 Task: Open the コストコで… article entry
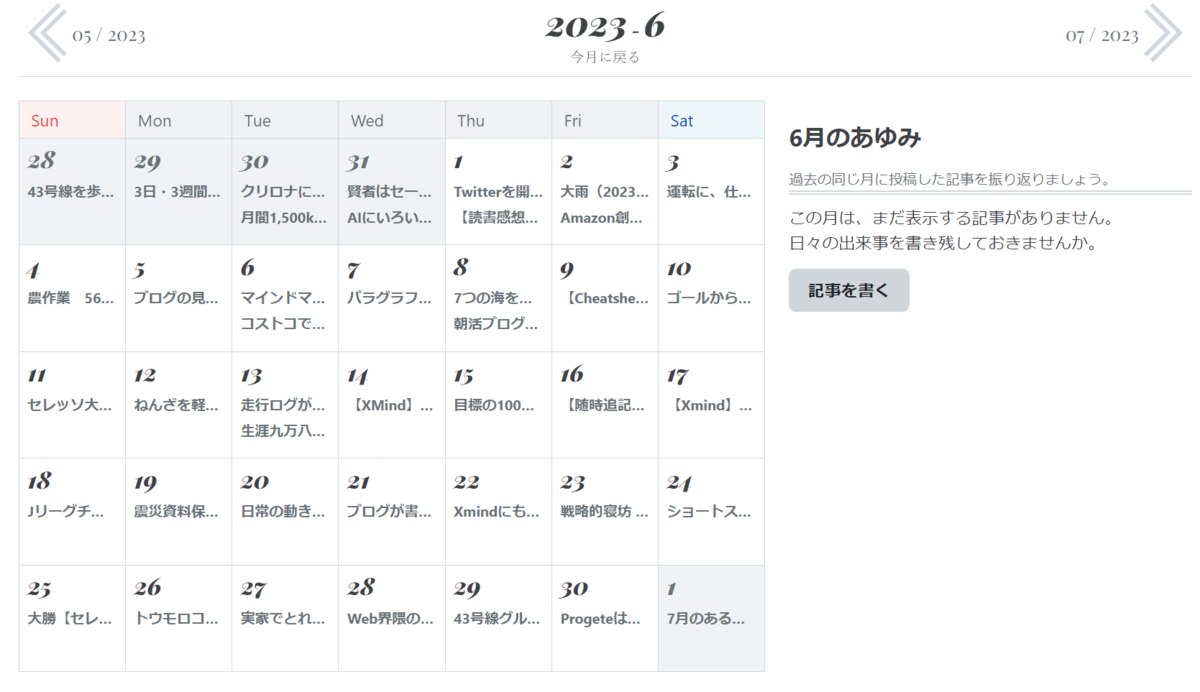(284, 324)
